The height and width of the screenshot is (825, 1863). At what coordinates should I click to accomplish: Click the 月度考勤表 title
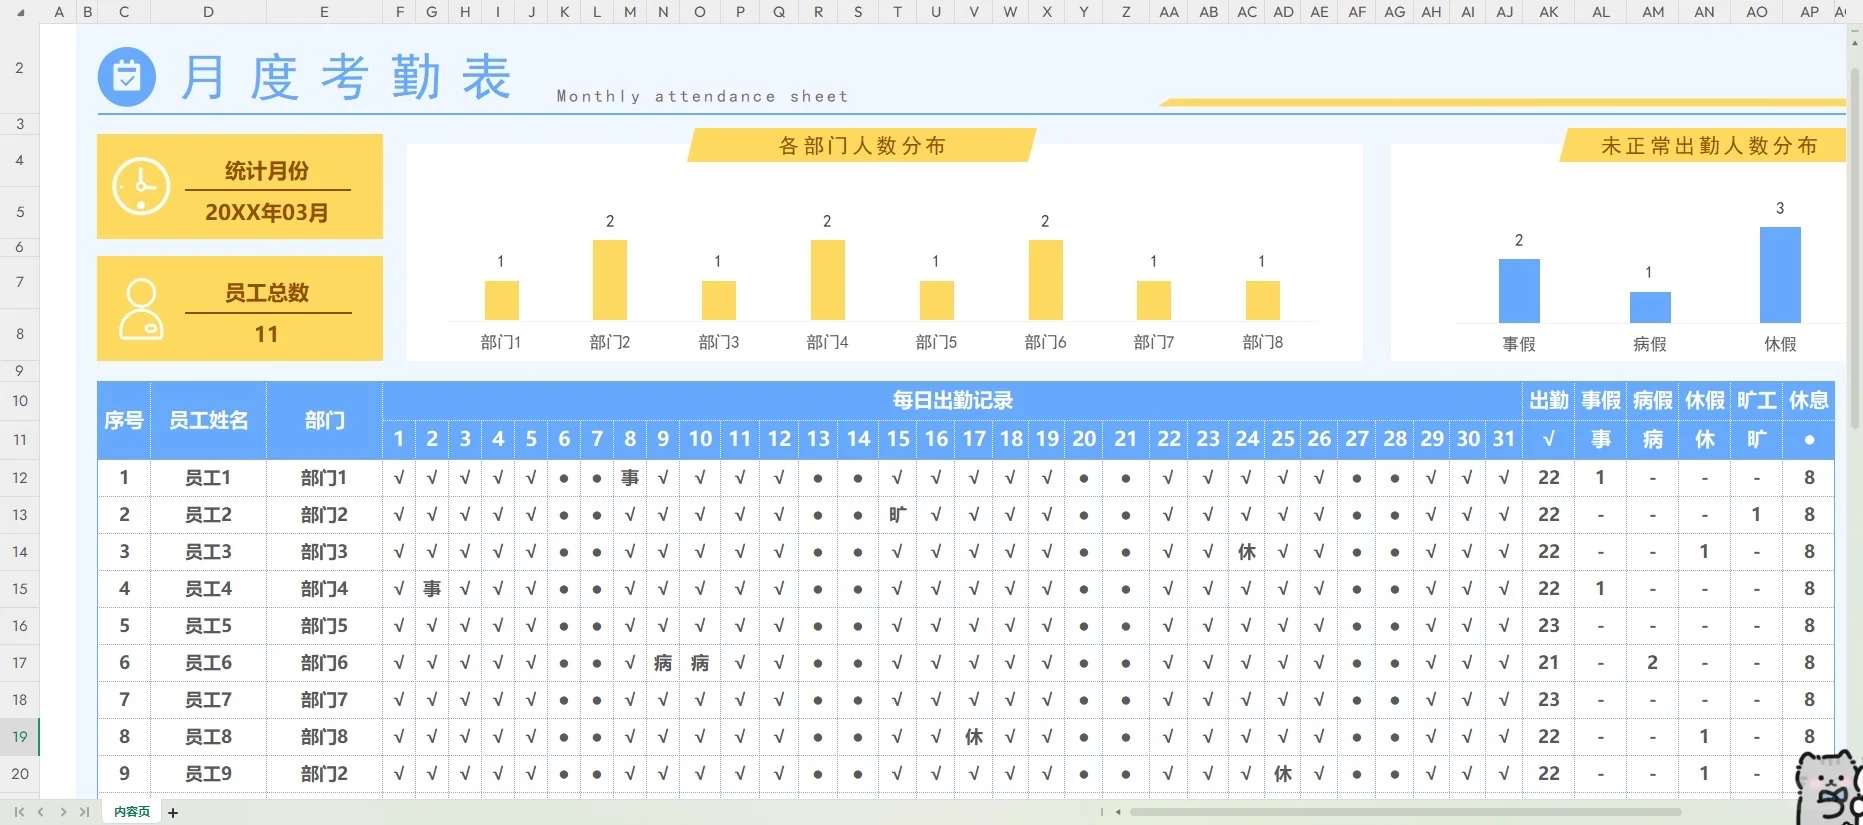tap(346, 78)
